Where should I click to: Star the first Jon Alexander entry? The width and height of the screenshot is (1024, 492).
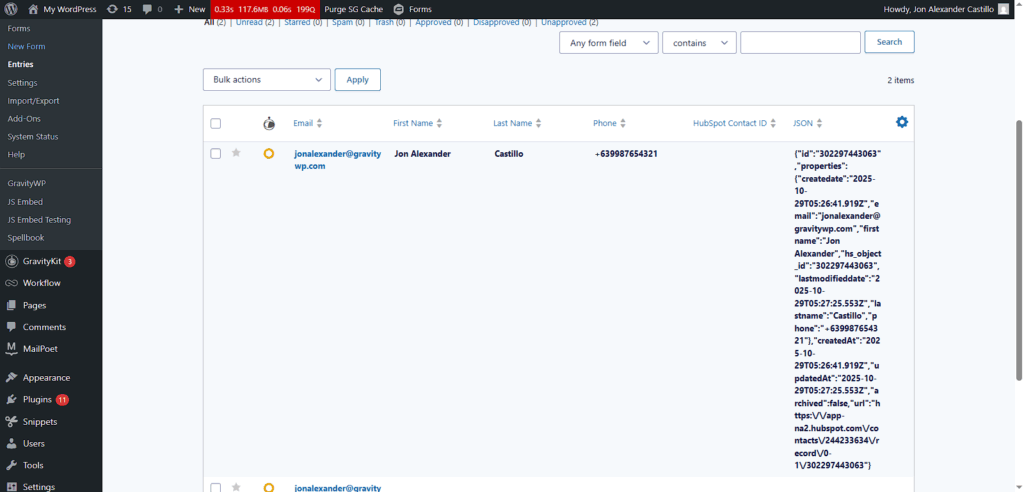(236, 153)
